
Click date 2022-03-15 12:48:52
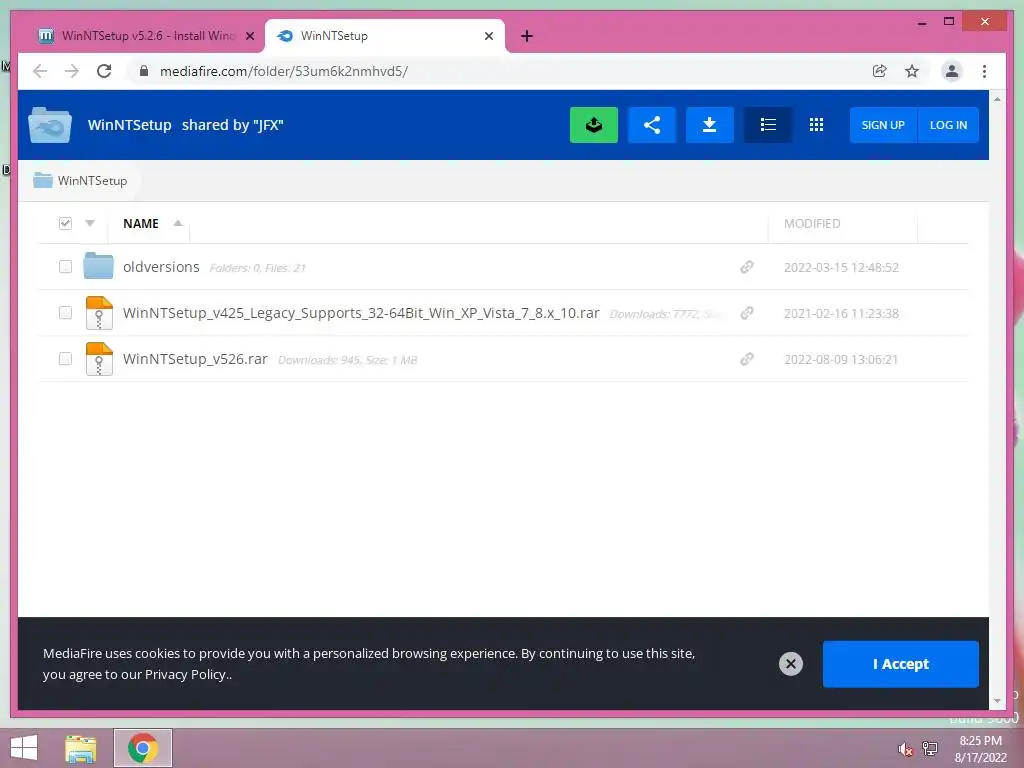[x=841, y=267]
